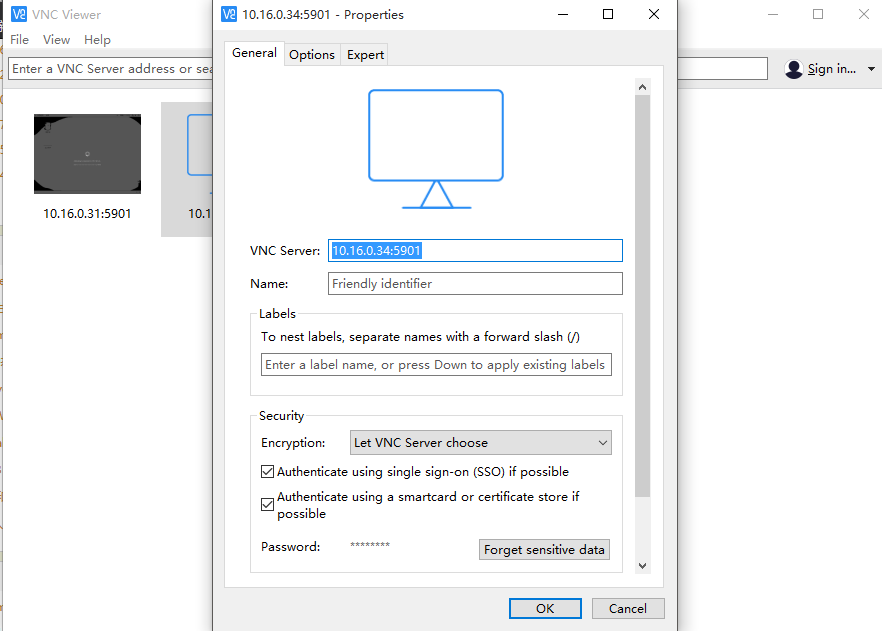Image resolution: width=882 pixels, height=631 pixels.
Task: Click the Name friendly identifier field
Action: click(x=475, y=283)
